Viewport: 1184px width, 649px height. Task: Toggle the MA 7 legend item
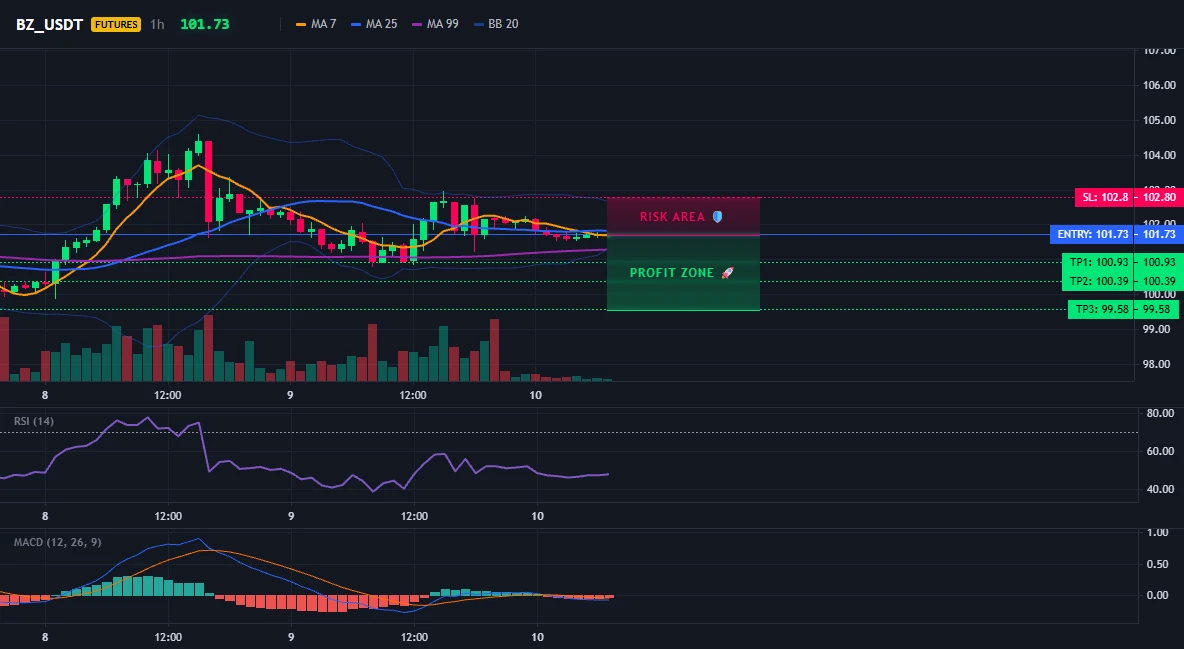[316, 24]
